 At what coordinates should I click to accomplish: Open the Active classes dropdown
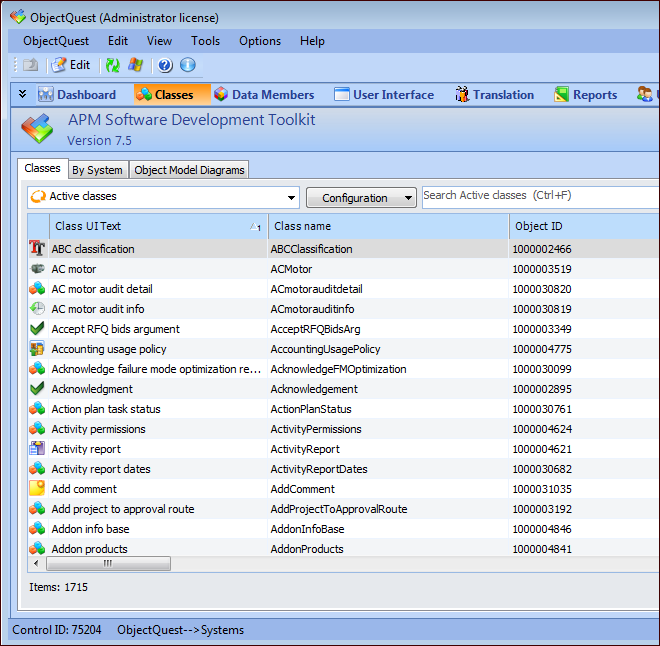(163, 197)
